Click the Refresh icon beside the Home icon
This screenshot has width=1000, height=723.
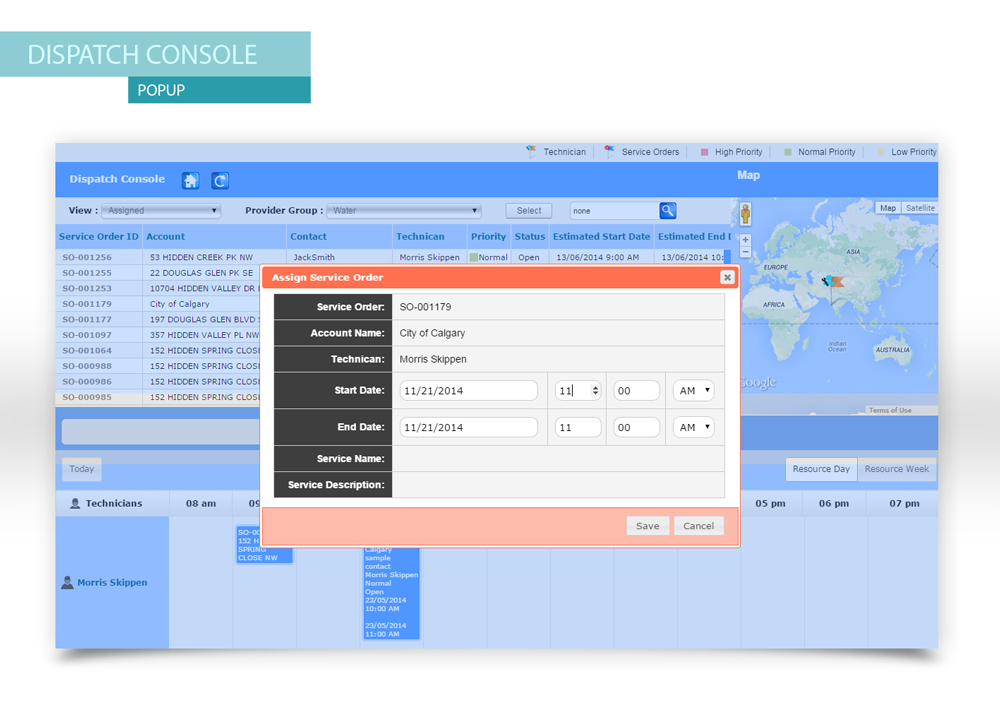click(220, 181)
